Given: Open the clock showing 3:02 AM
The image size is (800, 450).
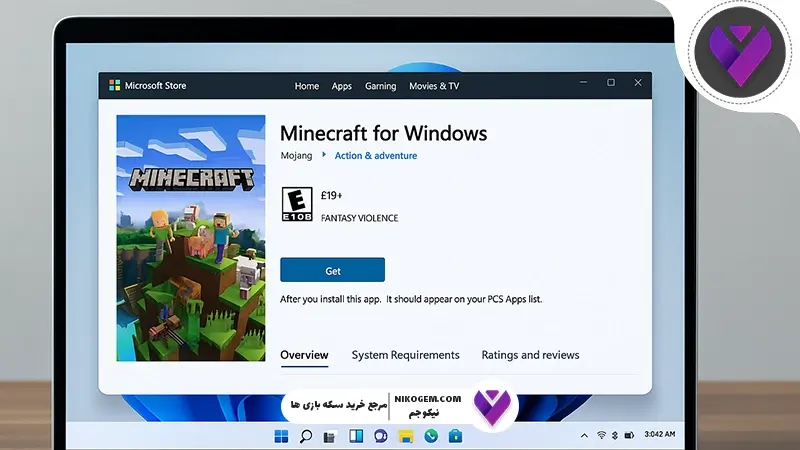Looking at the screenshot, I should point(659,434).
